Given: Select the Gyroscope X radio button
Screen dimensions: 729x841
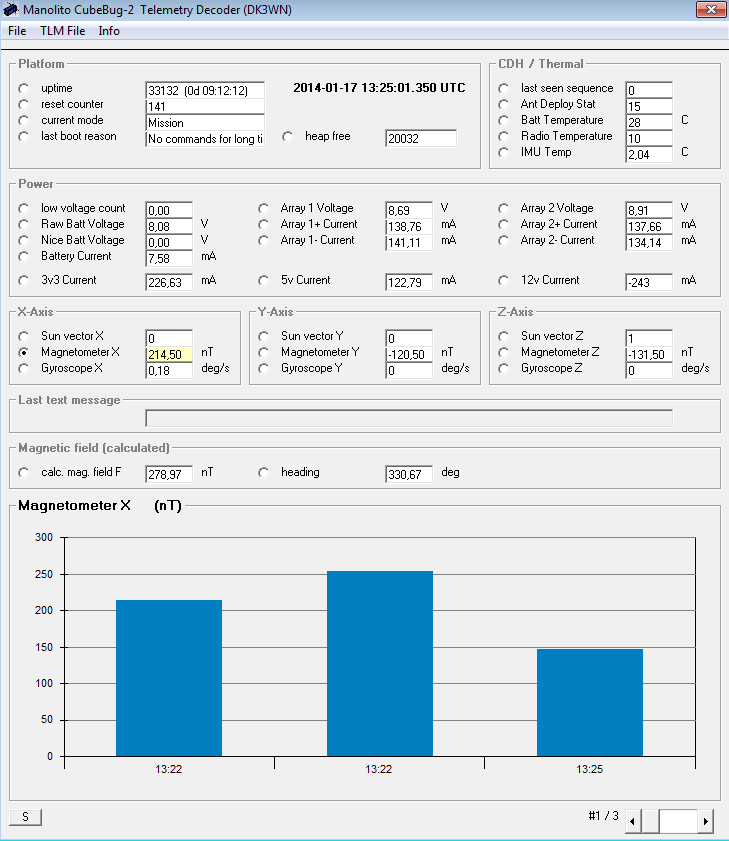Looking at the screenshot, I should (x=24, y=369).
